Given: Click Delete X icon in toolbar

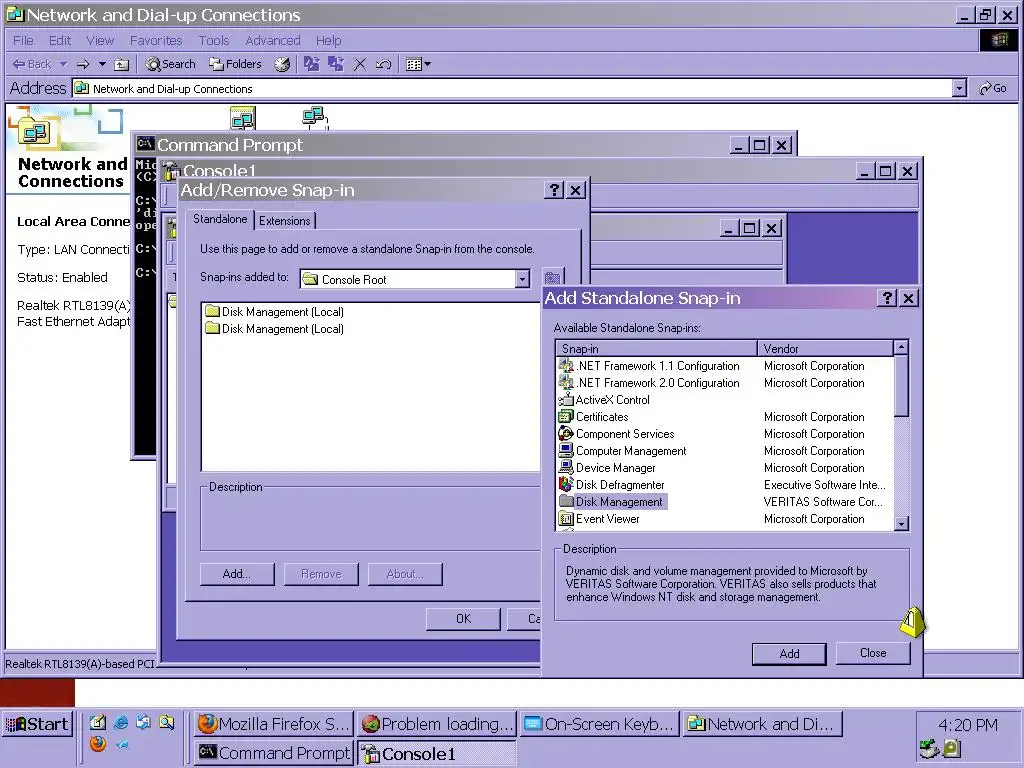Looking at the screenshot, I should pyautogui.click(x=359, y=64).
